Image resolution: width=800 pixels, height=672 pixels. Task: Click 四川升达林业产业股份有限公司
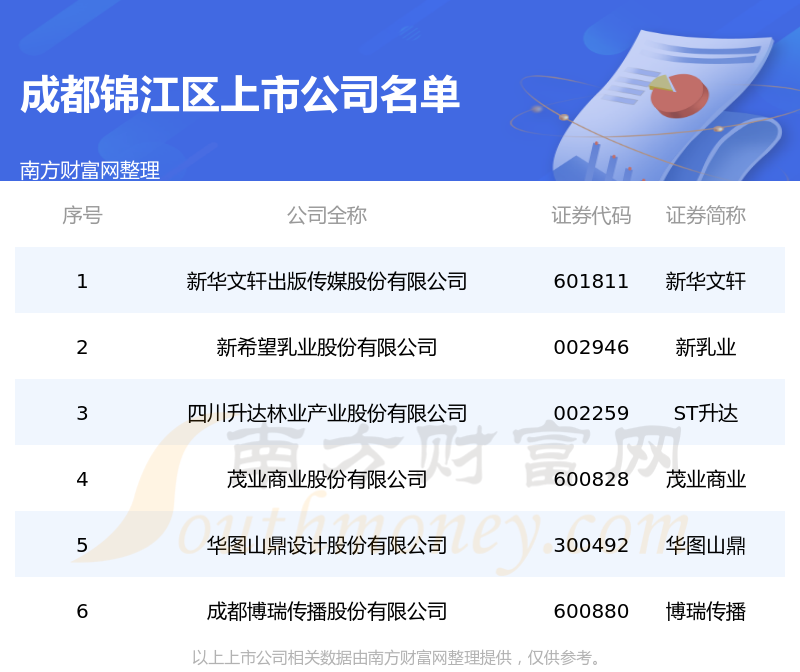coord(327,413)
